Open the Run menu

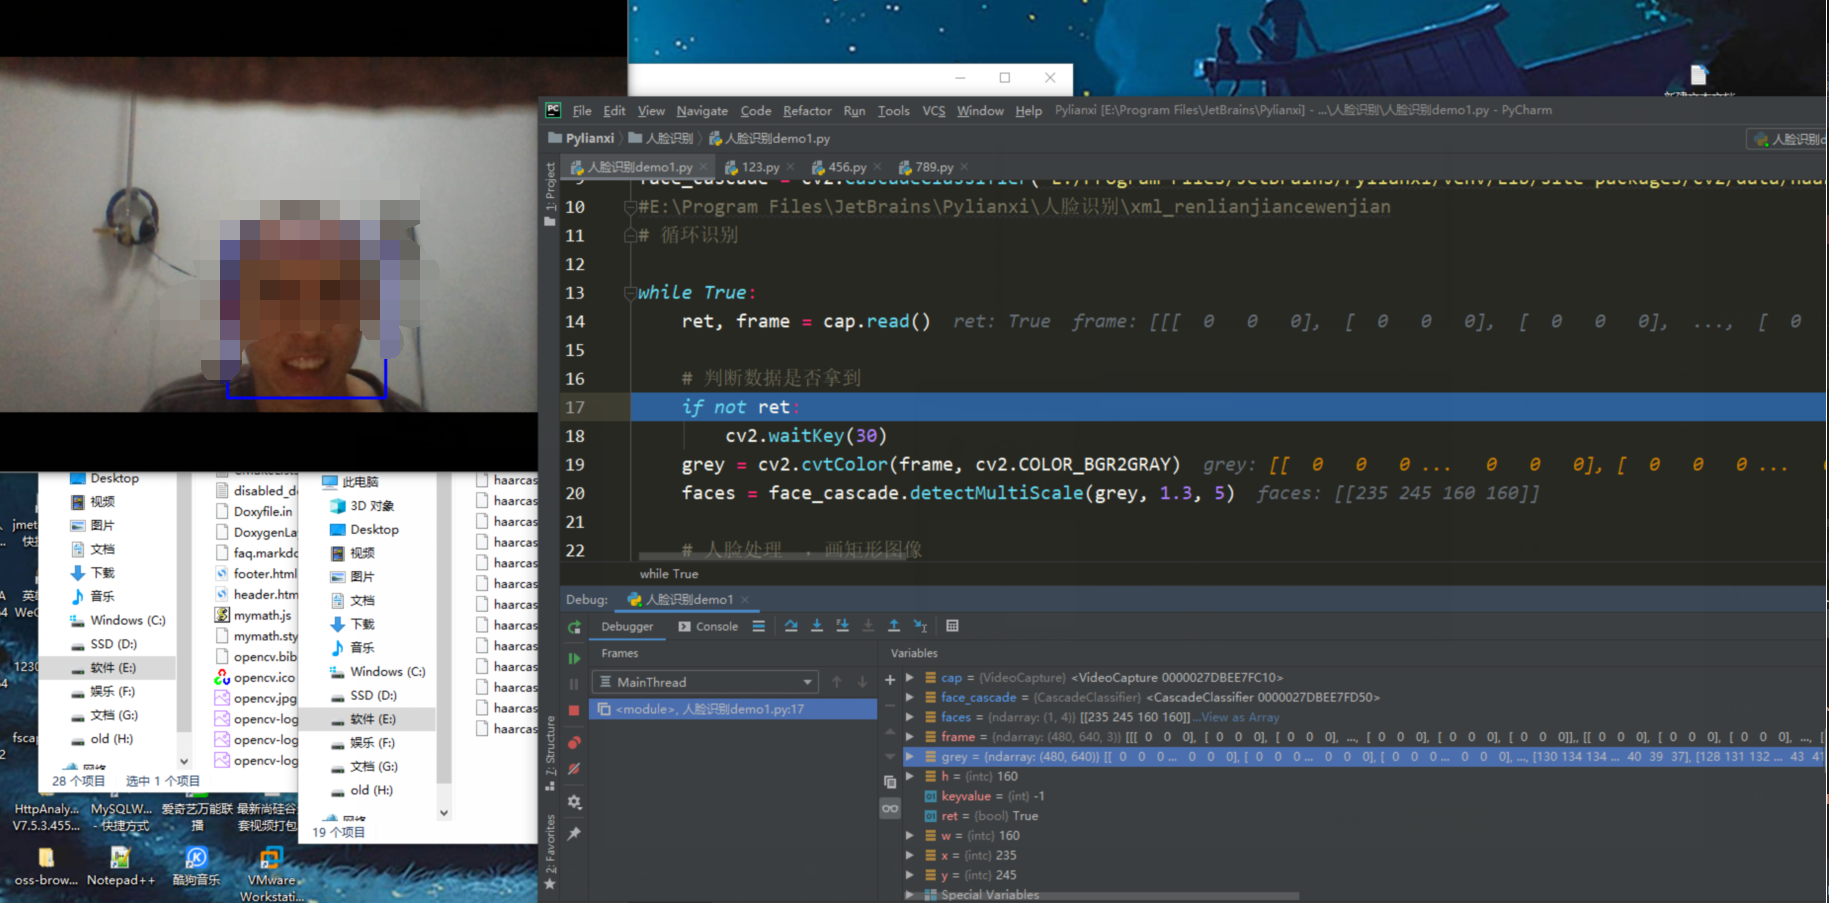click(854, 111)
